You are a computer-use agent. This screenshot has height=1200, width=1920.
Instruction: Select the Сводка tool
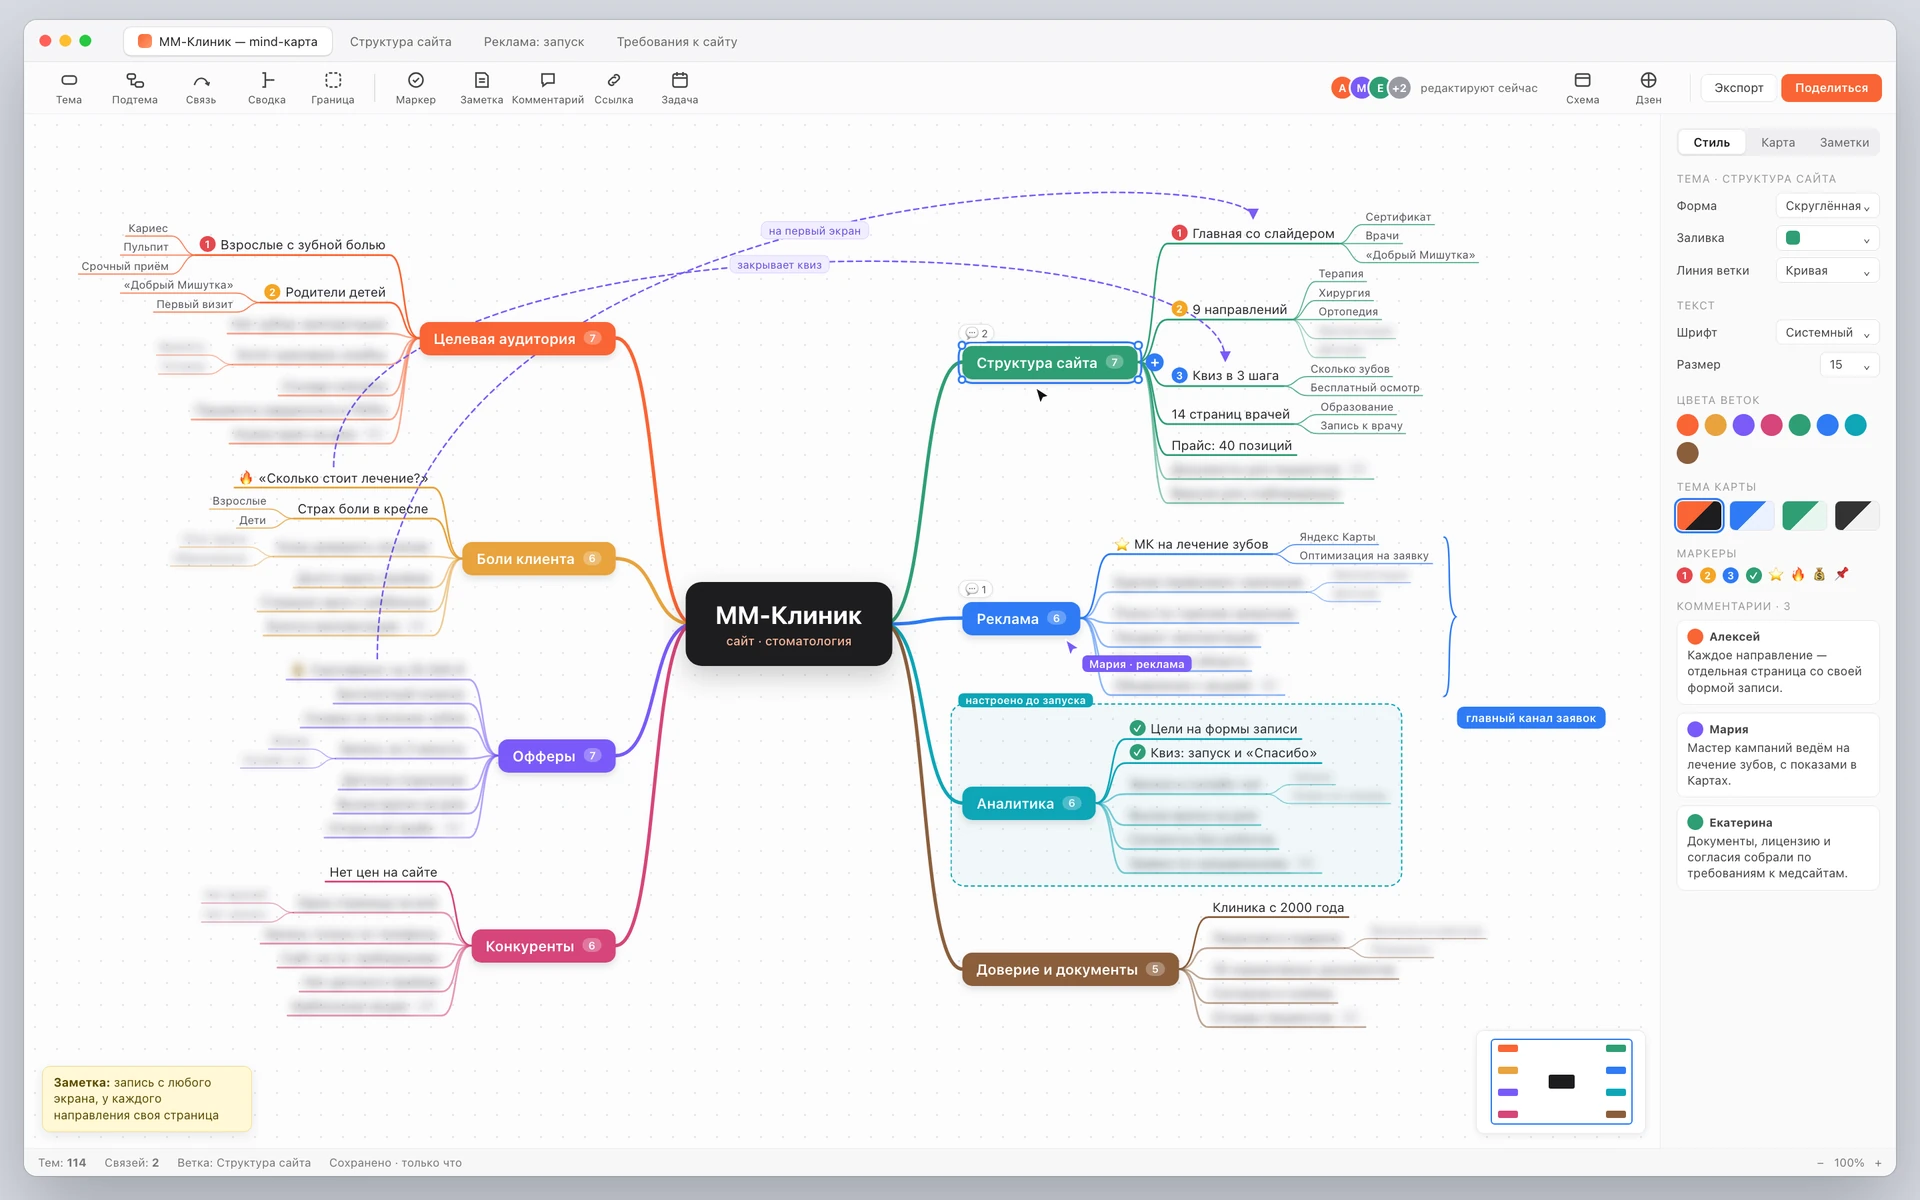267,88
